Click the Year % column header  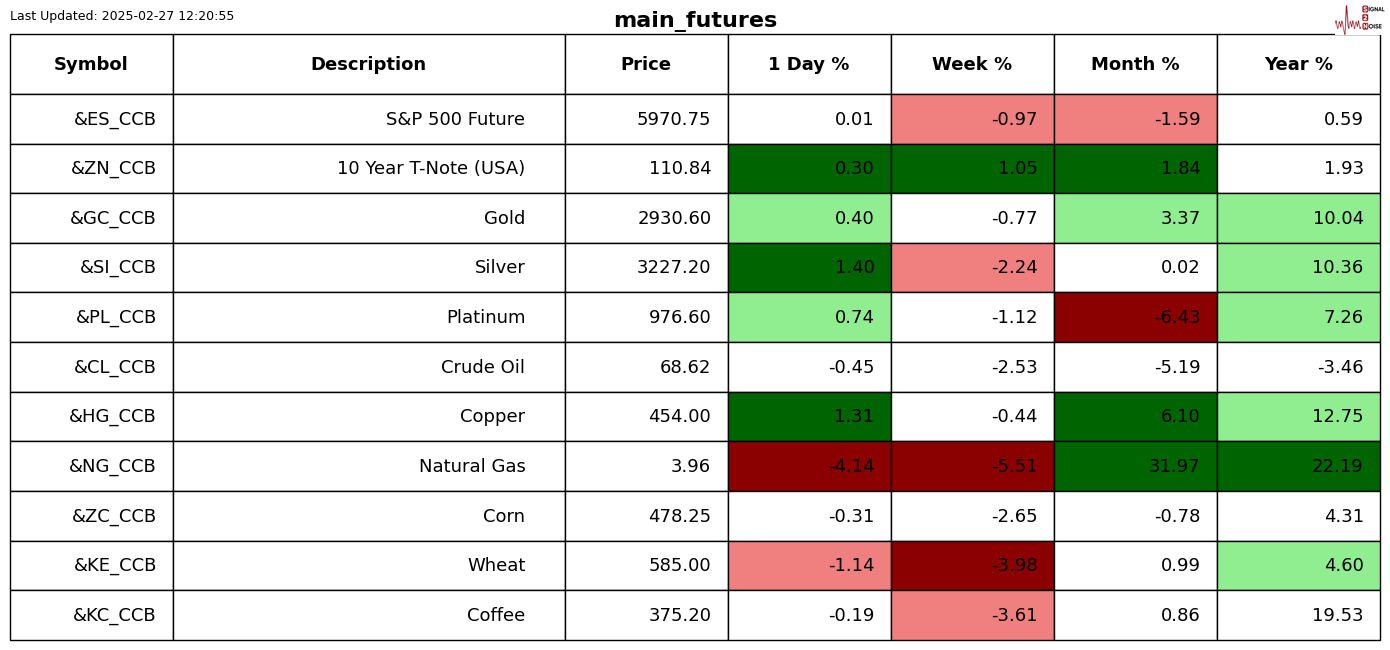[1298, 65]
